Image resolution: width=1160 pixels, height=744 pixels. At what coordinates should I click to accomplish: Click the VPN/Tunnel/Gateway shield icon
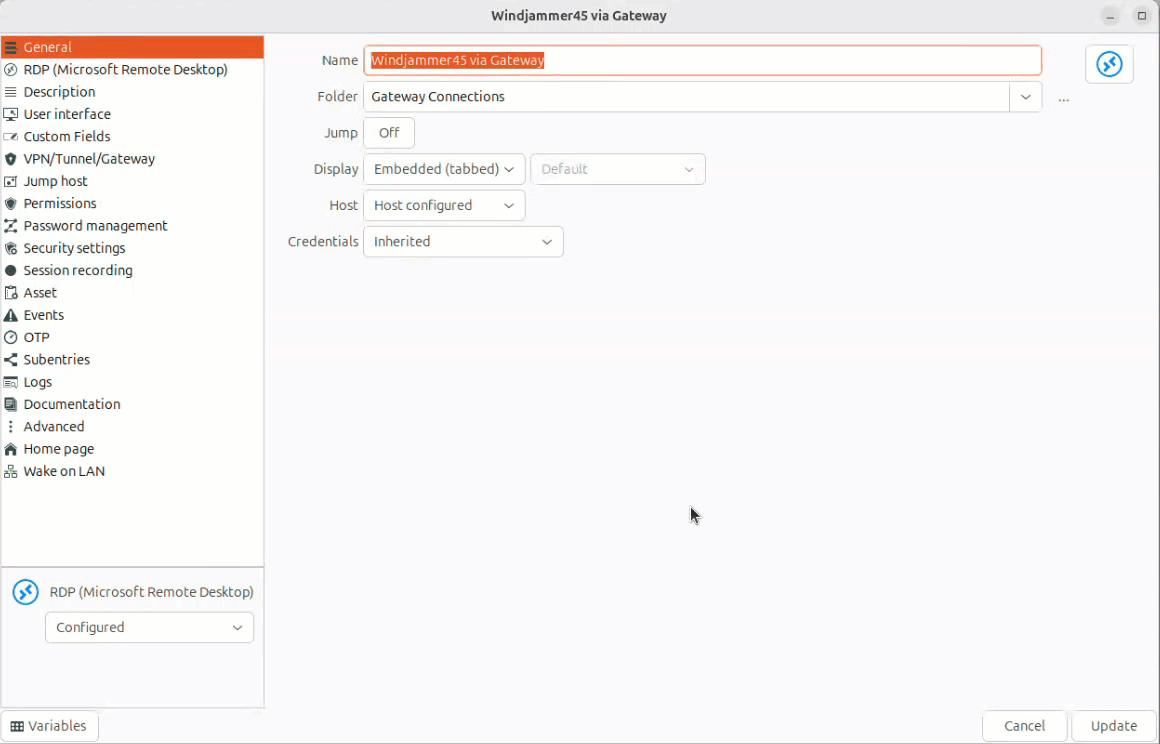(x=11, y=159)
